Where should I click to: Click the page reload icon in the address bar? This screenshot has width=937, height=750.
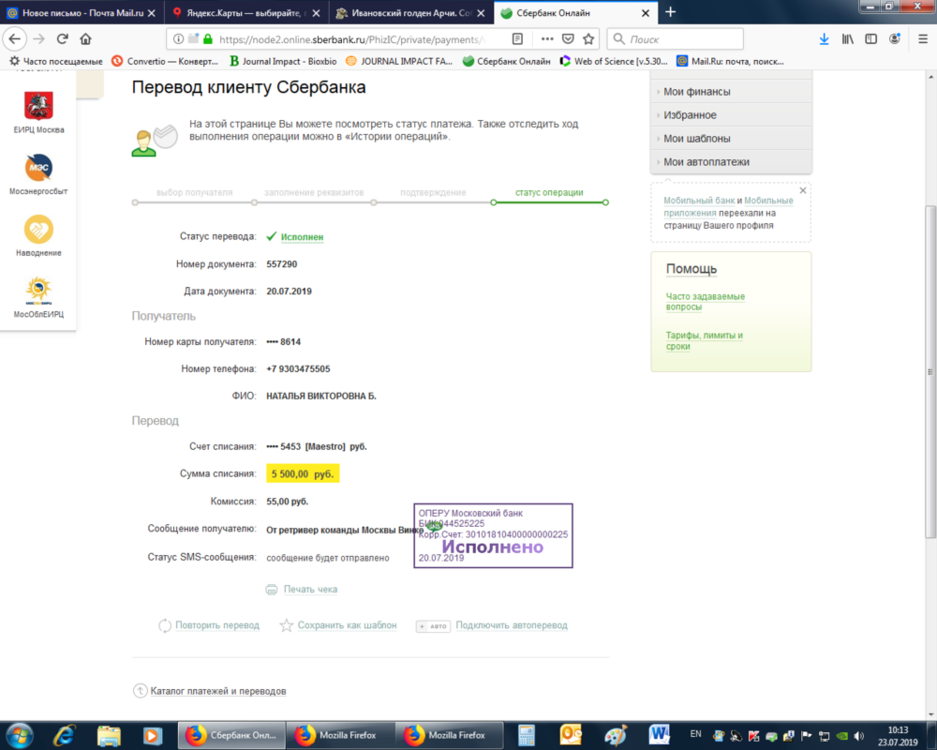(63, 38)
